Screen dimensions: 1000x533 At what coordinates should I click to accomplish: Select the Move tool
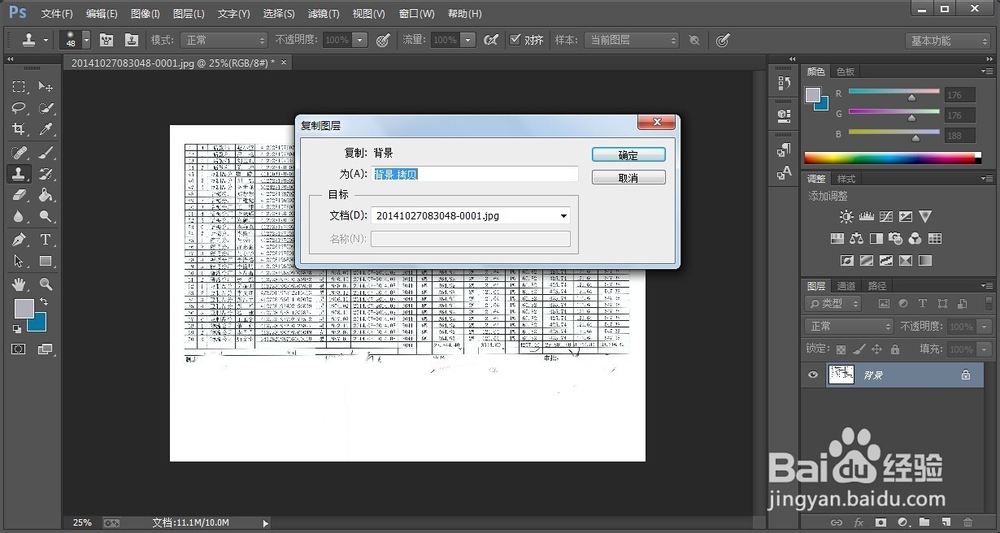pyautogui.click(x=45, y=86)
